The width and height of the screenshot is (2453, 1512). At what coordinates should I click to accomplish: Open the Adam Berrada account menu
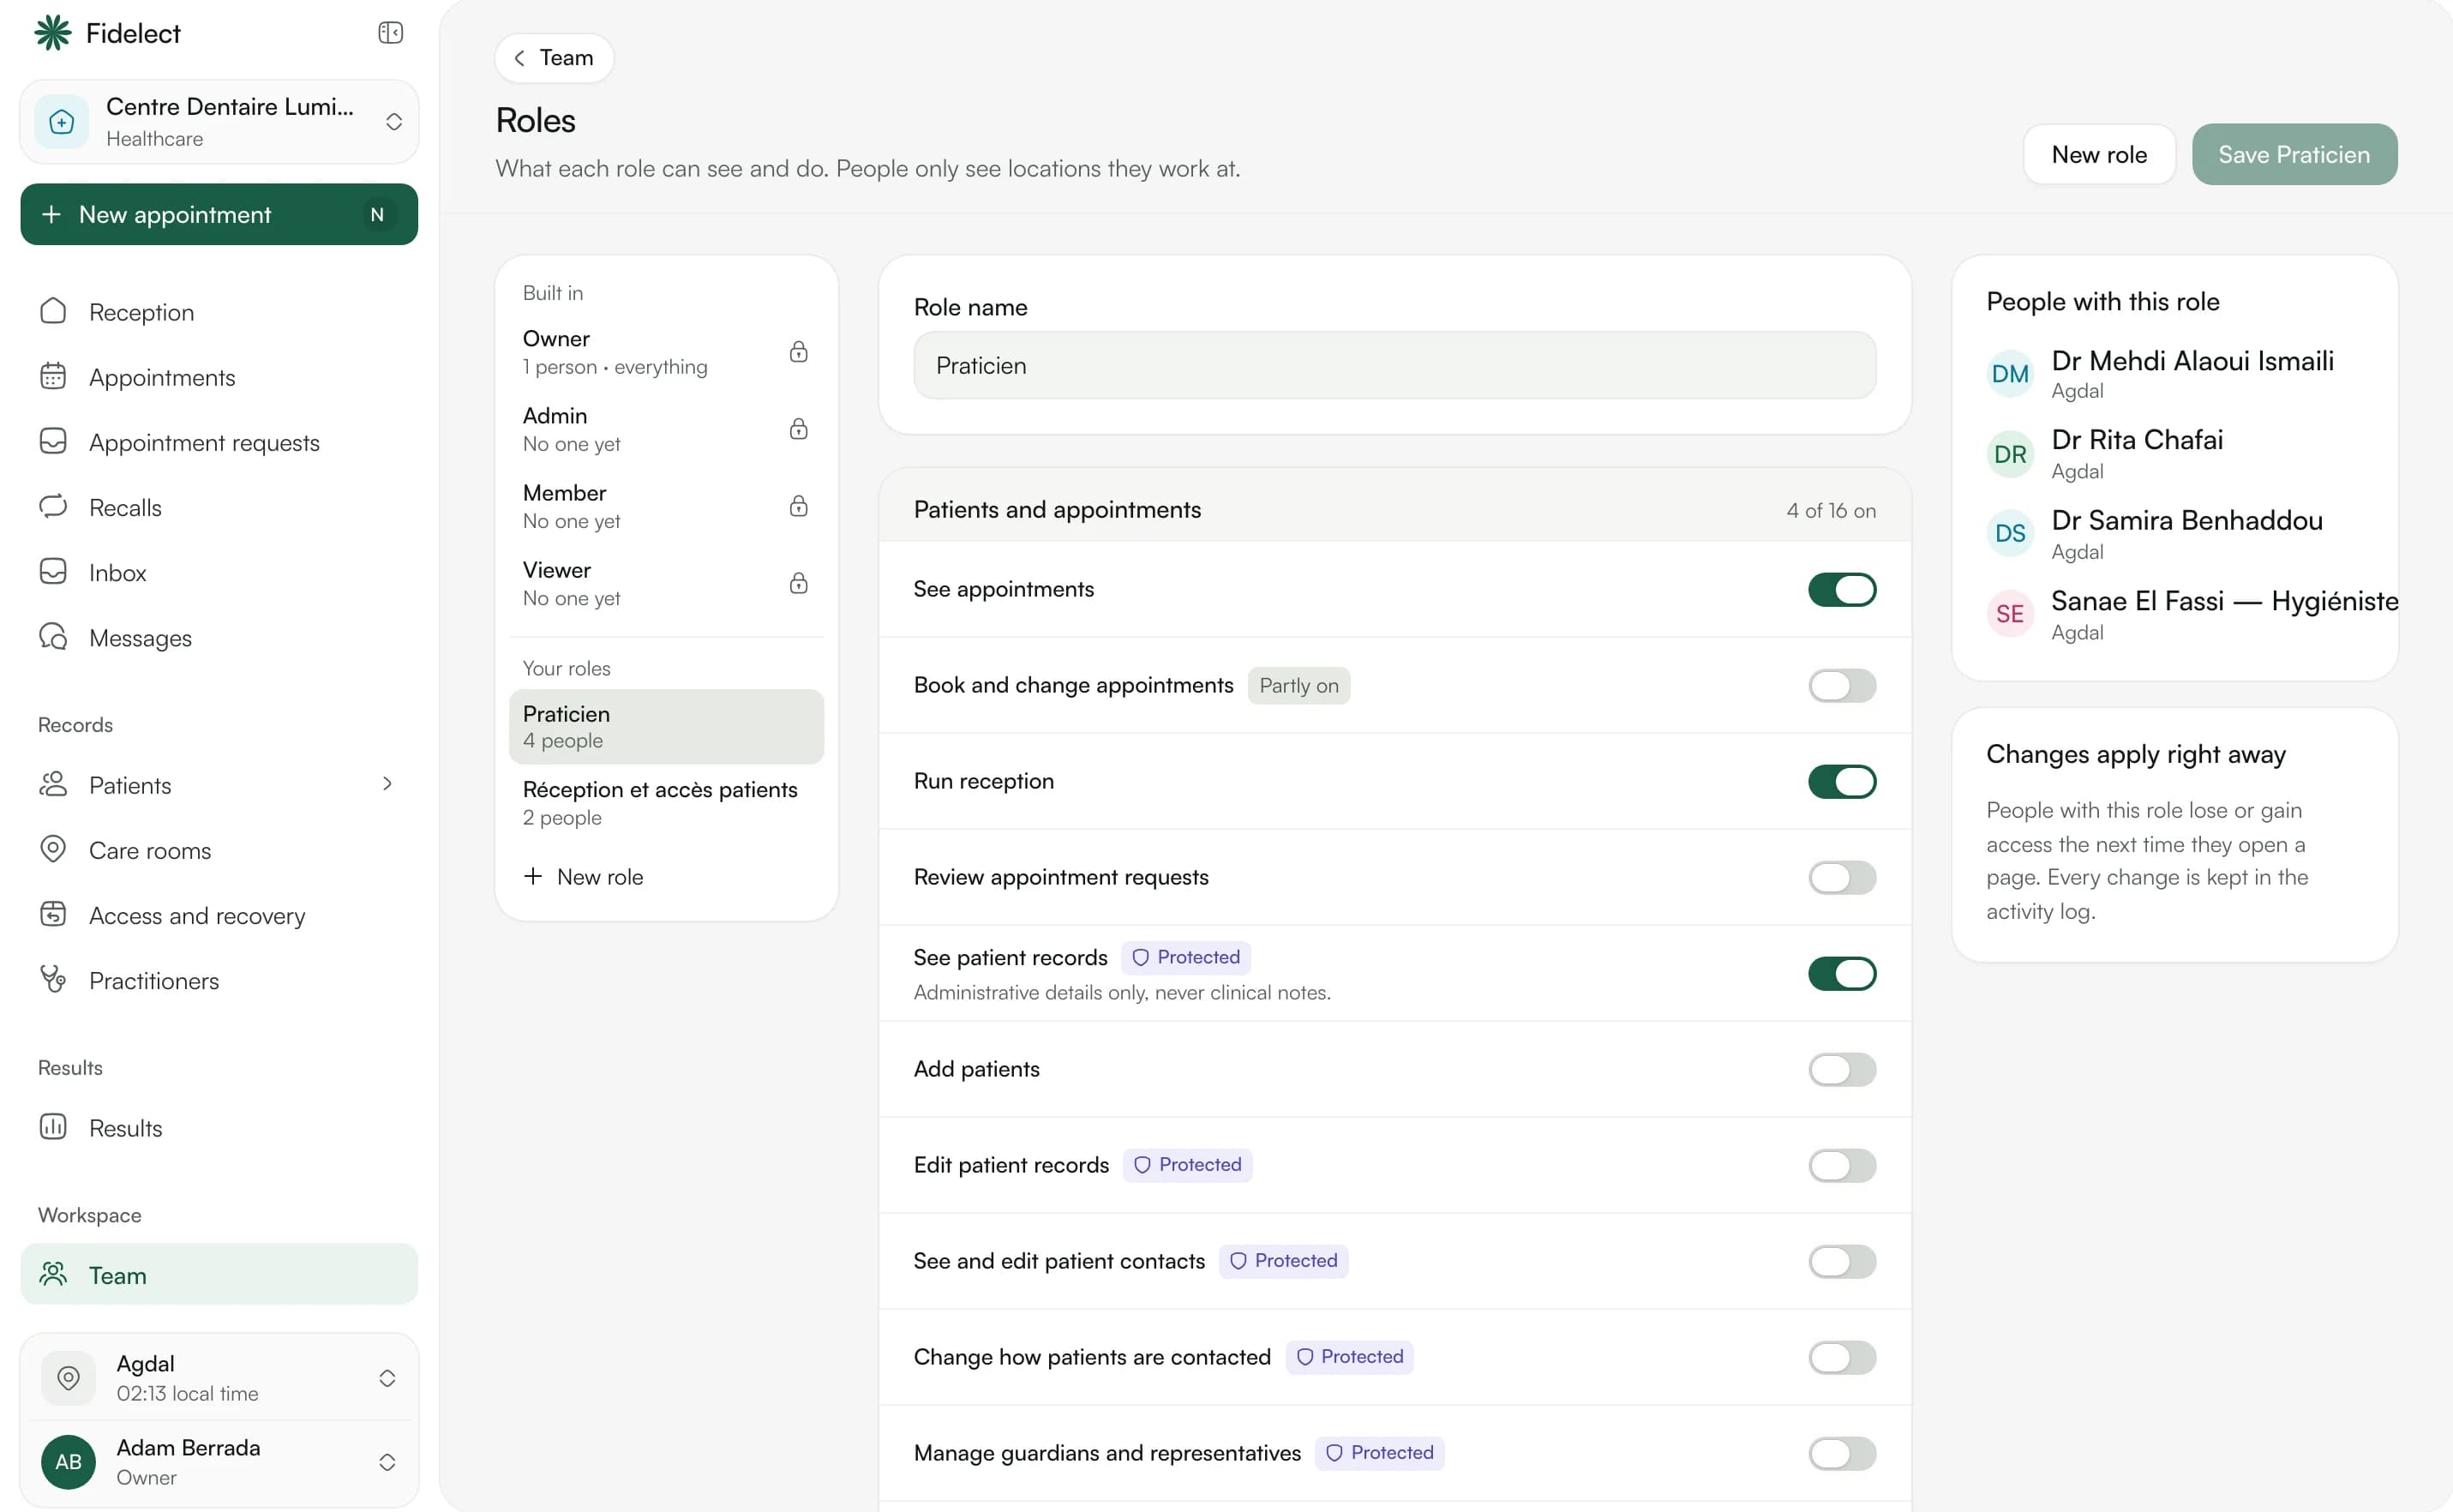[x=219, y=1462]
